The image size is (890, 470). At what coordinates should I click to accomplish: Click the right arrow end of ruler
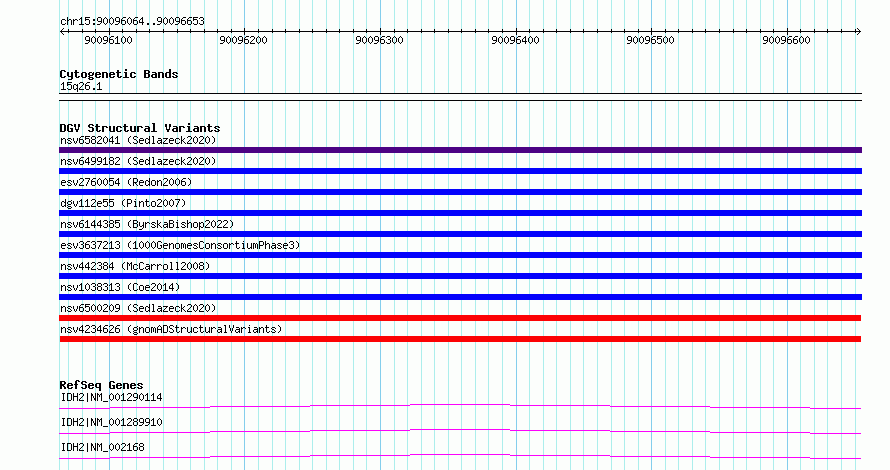[x=858, y=32]
